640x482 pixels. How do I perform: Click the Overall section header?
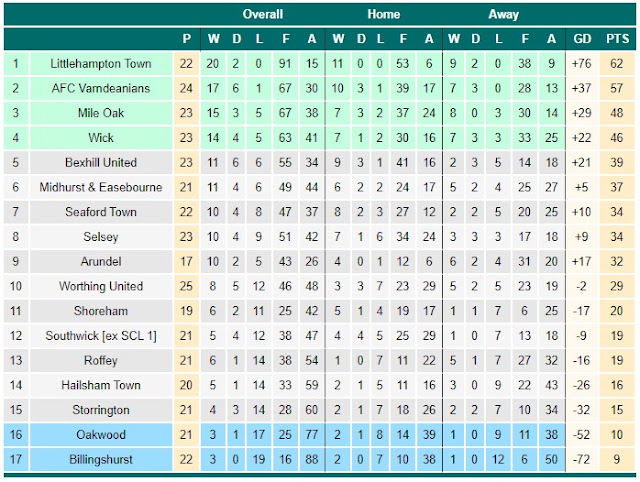point(263,14)
